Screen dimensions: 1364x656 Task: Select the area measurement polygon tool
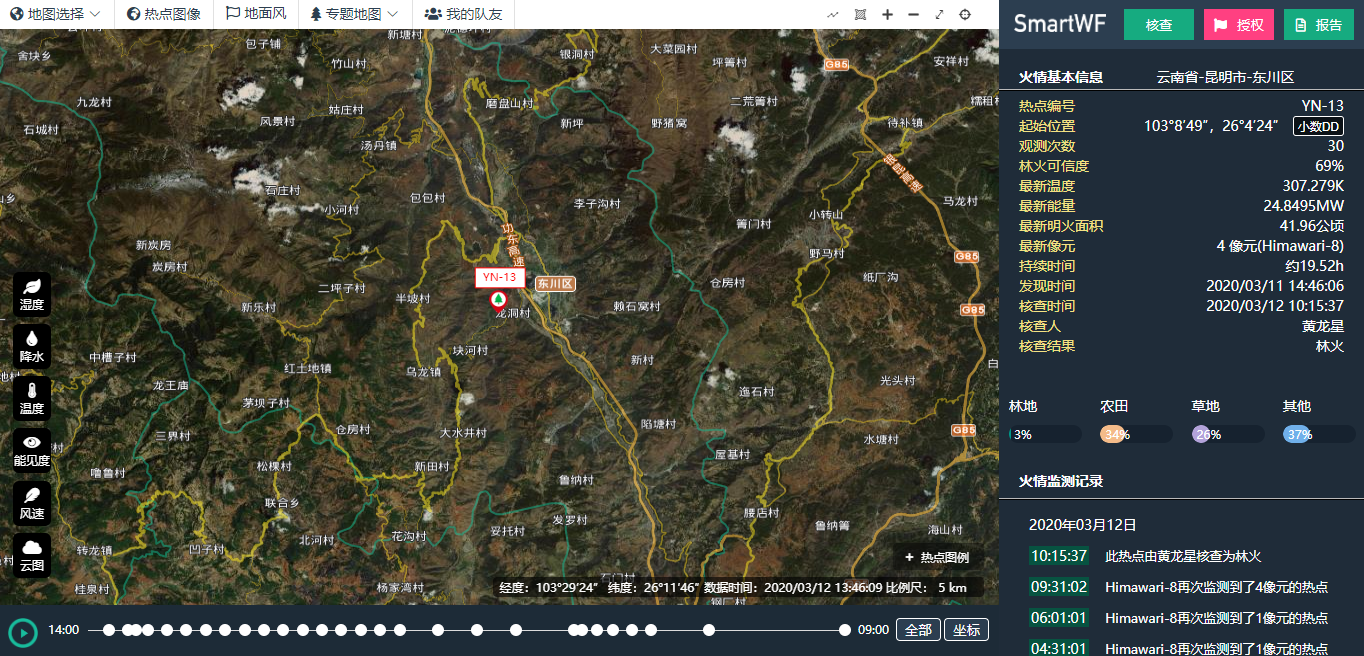coord(861,14)
